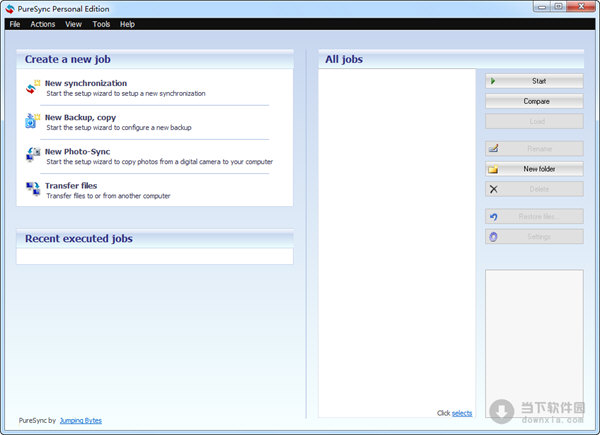The image size is (600, 435).
Task: Click the Restore files button label
Action: 539,217
